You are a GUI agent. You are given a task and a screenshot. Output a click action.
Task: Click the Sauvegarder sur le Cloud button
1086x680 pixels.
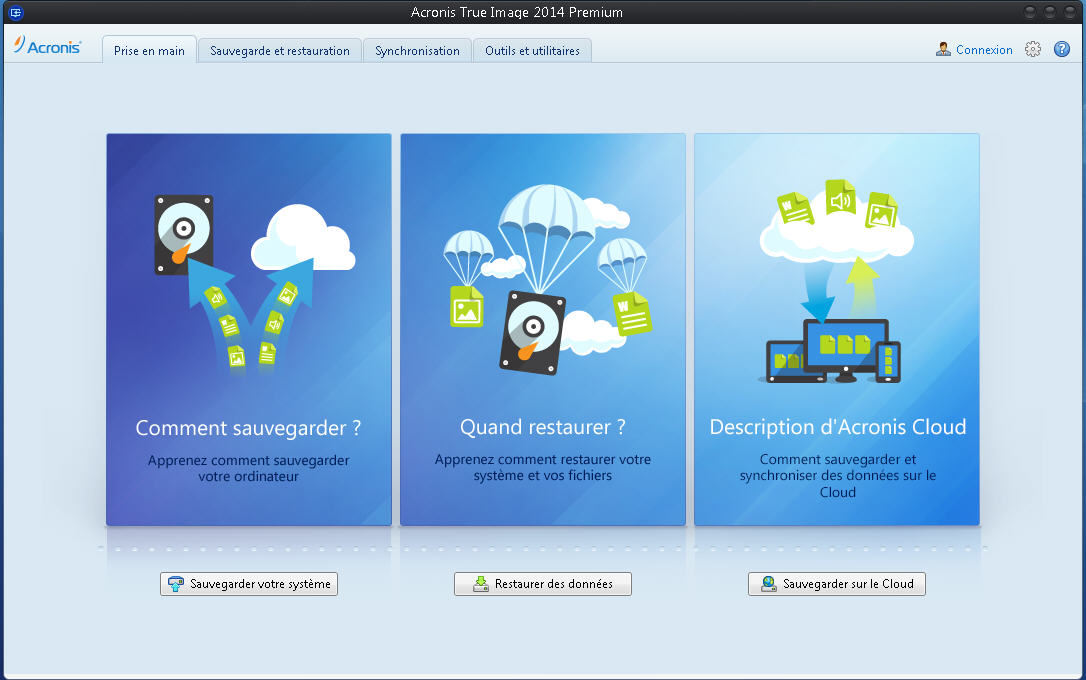[x=837, y=584]
